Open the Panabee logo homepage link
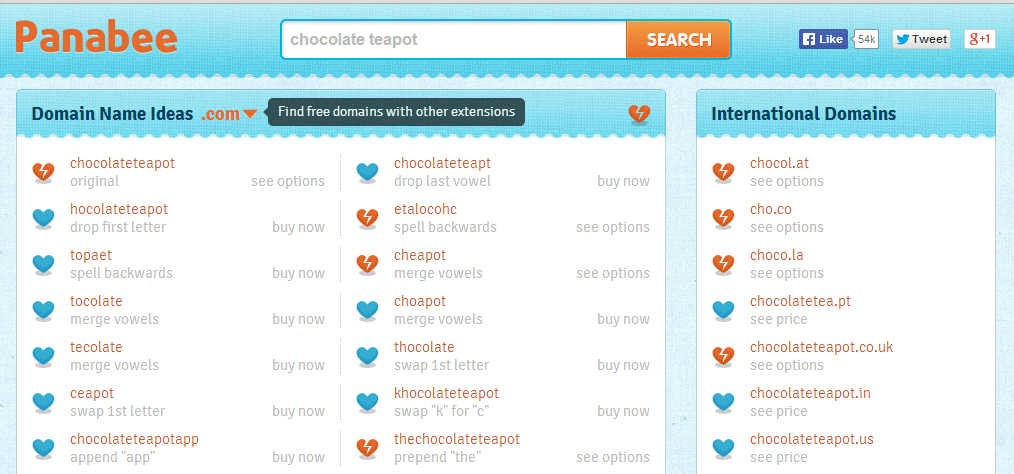The image size is (1014, 474). pyautogui.click(x=96, y=38)
